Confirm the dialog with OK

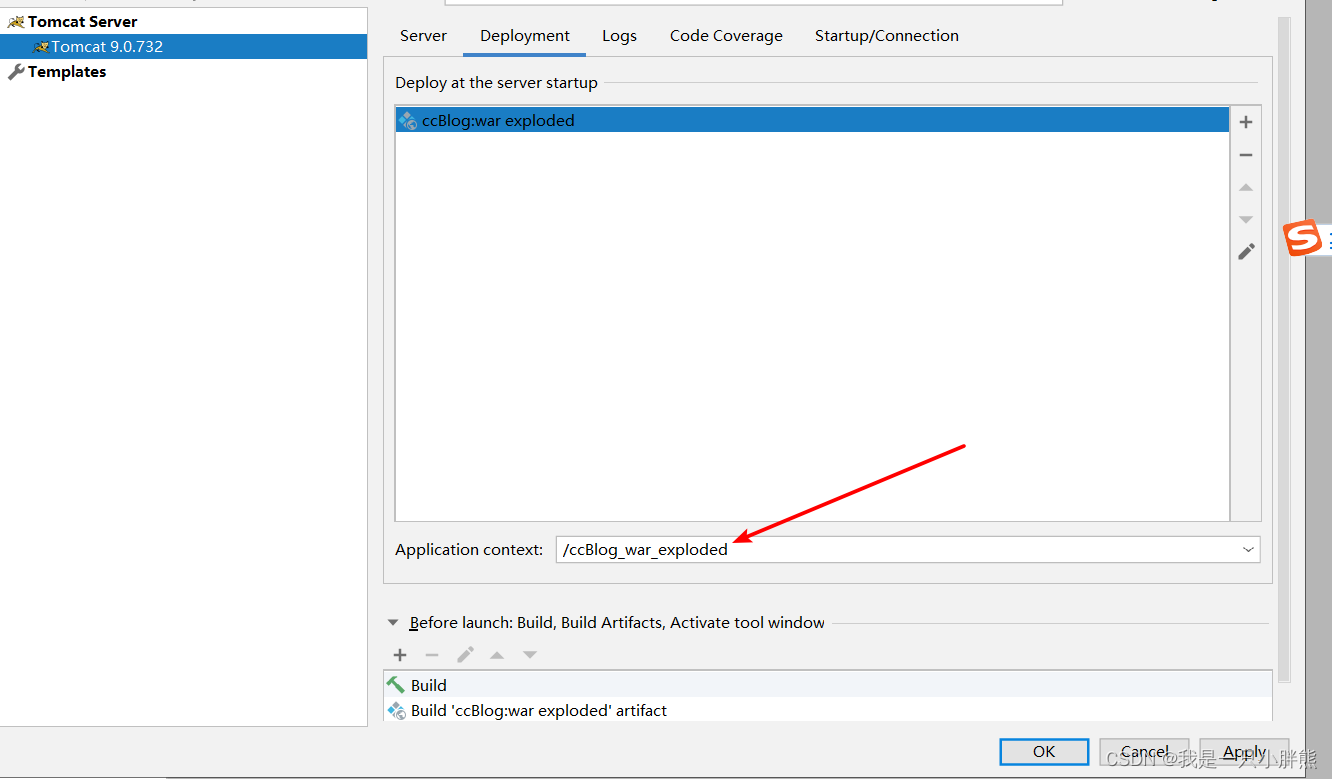coord(1044,752)
